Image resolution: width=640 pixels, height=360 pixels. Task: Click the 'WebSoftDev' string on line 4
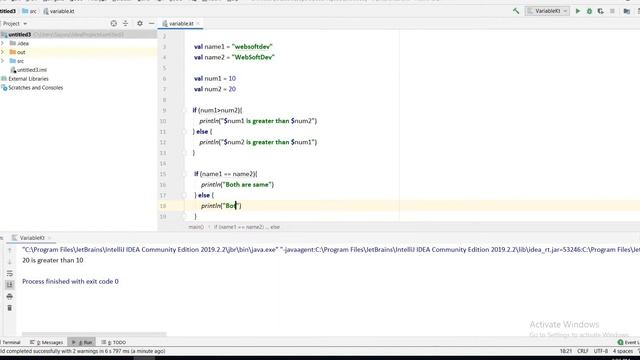(253, 57)
